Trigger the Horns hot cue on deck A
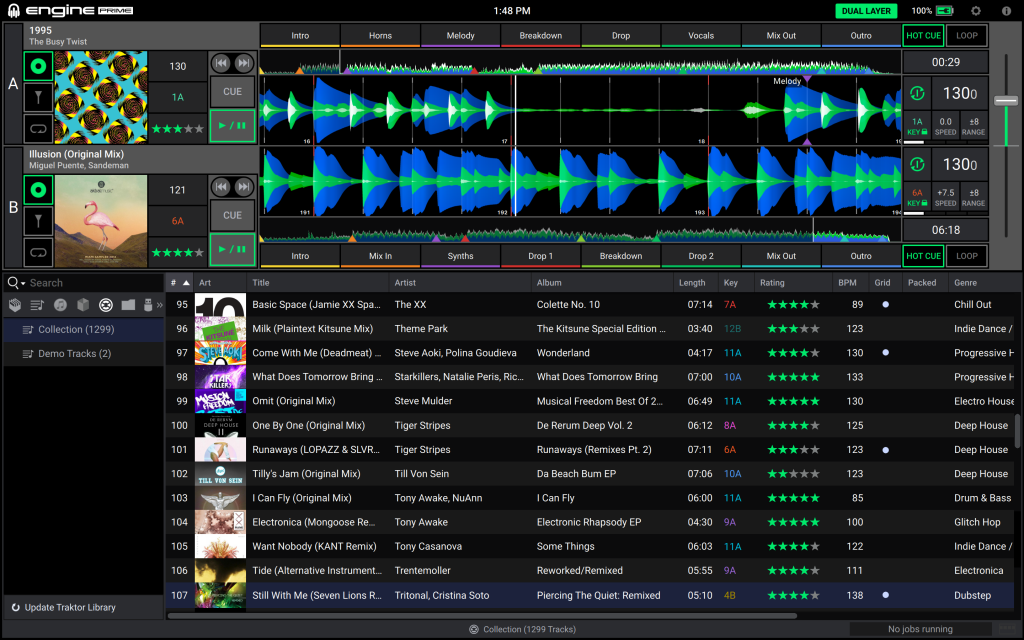The image size is (1024, 640). click(380, 36)
